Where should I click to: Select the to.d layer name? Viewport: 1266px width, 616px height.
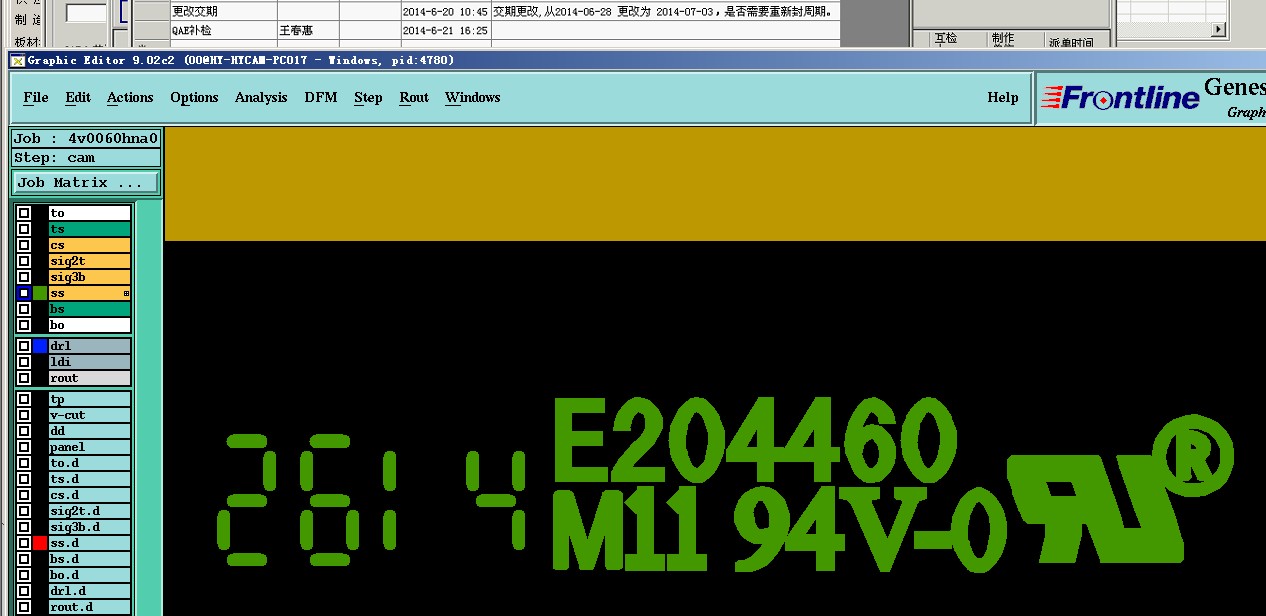[90, 463]
